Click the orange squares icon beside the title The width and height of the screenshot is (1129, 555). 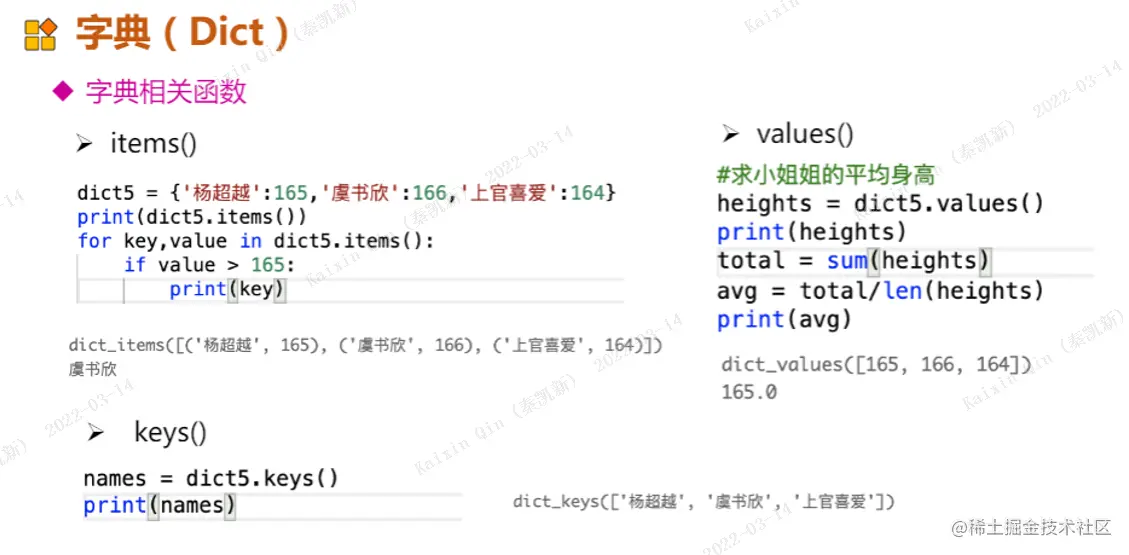click(40, 35)
